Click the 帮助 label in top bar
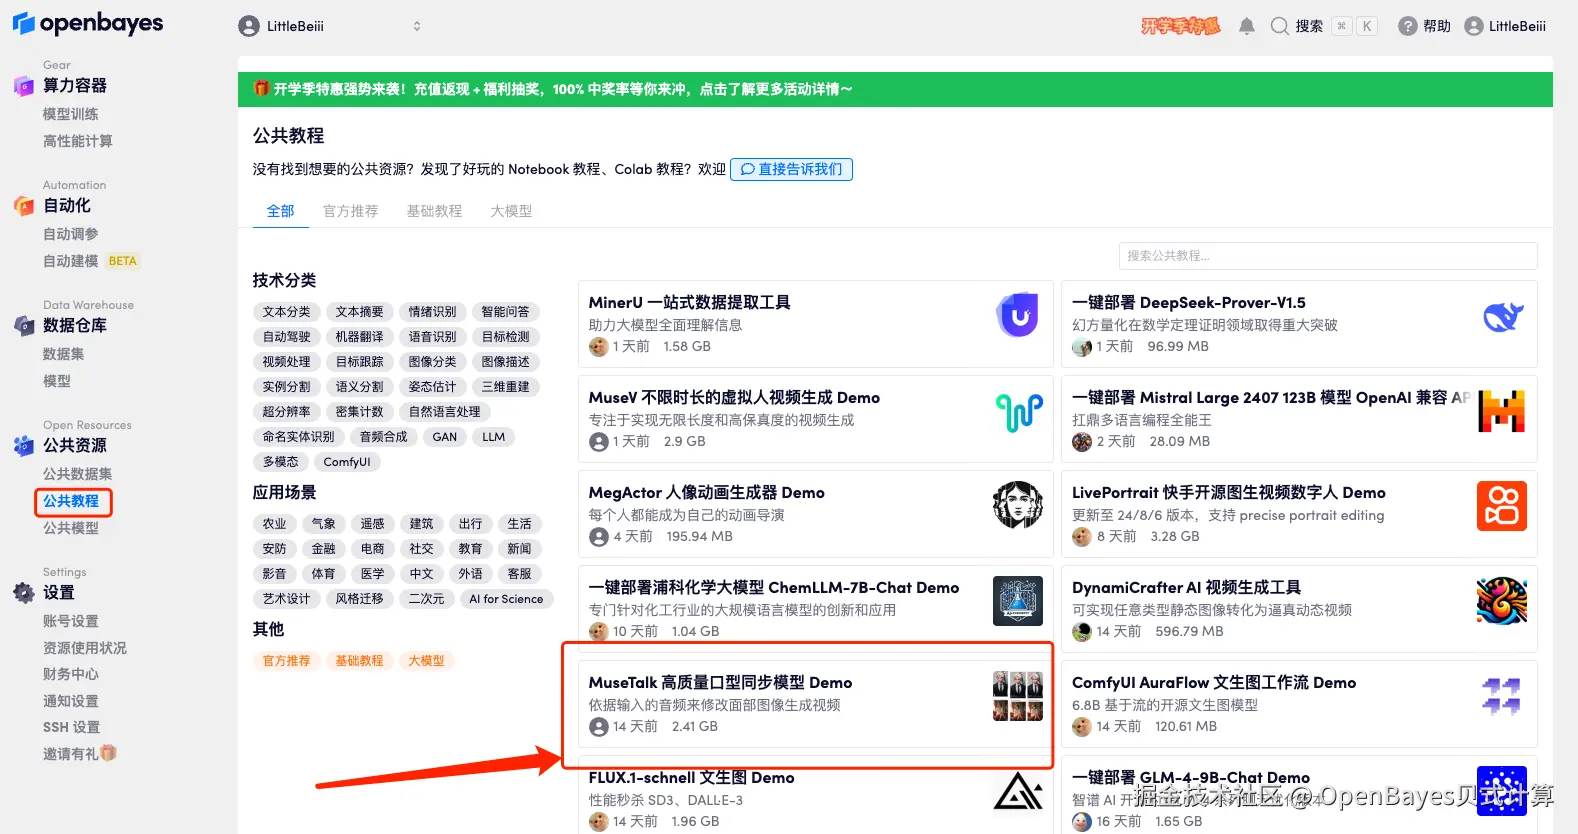Screen dimensions: 1578x834 tap(1437, 26)
